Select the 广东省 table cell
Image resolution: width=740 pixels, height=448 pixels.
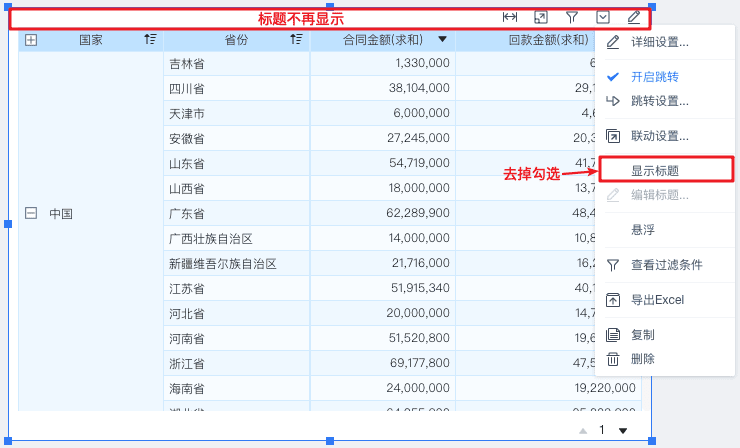[236, 213]
